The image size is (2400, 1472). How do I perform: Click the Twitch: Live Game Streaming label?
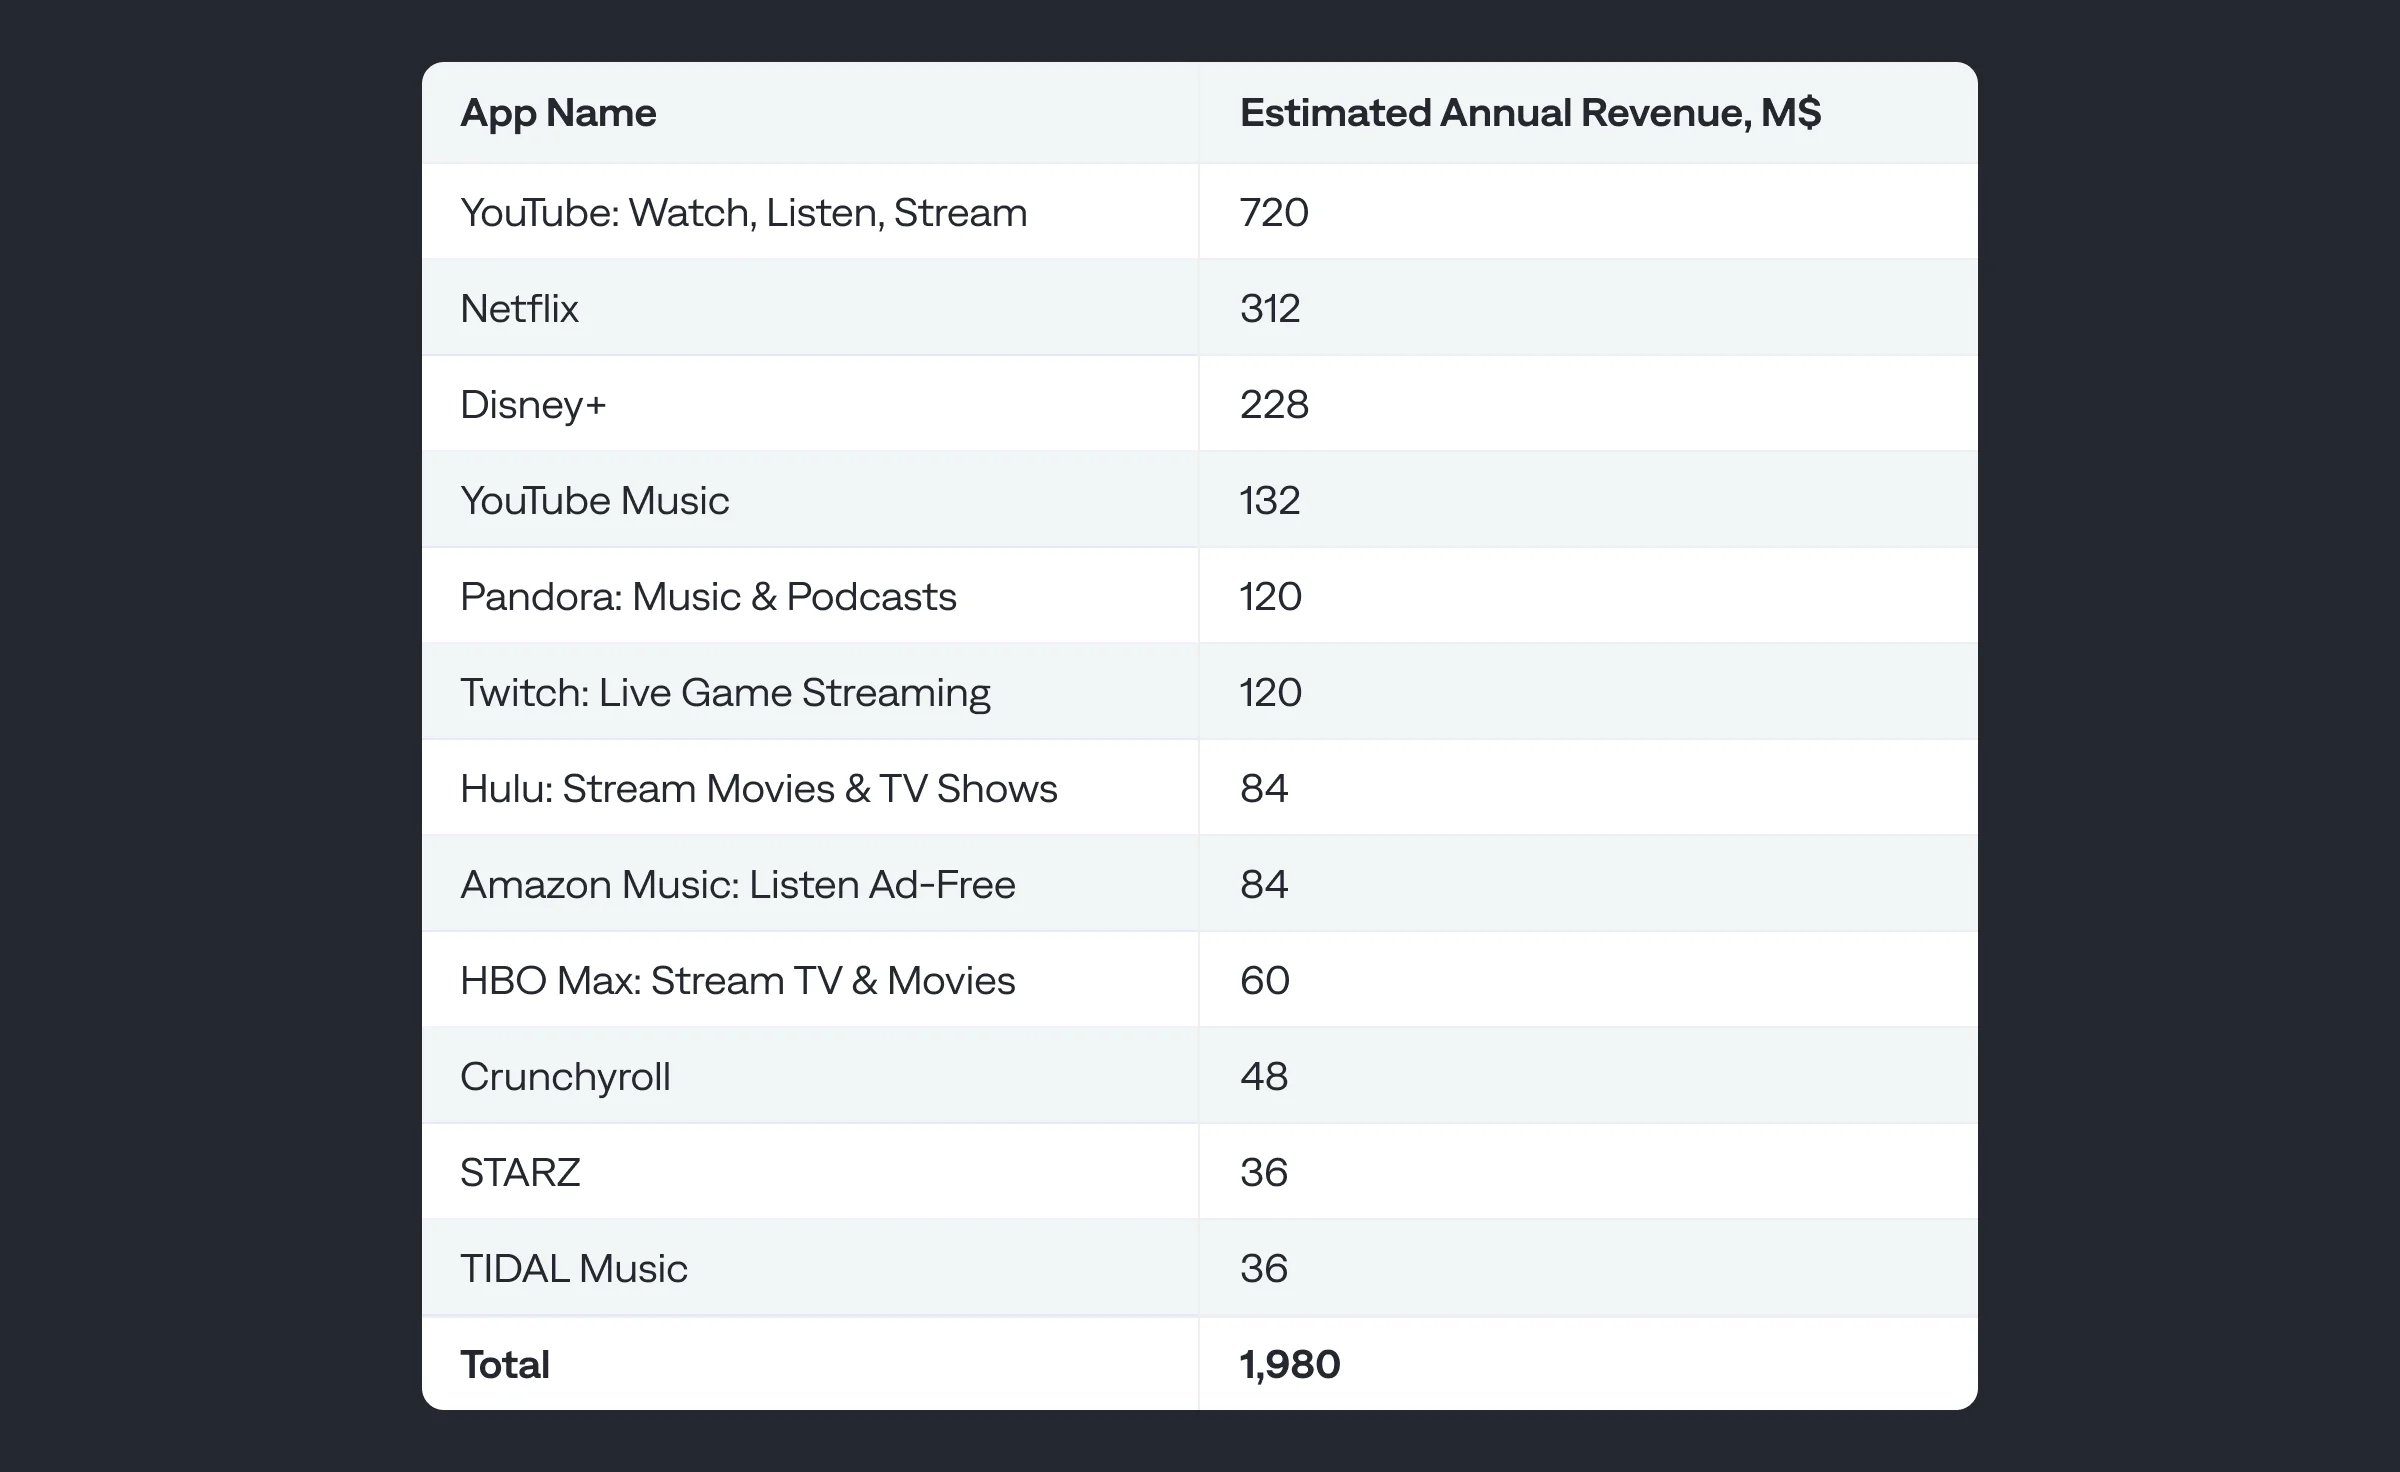[725, 691]
